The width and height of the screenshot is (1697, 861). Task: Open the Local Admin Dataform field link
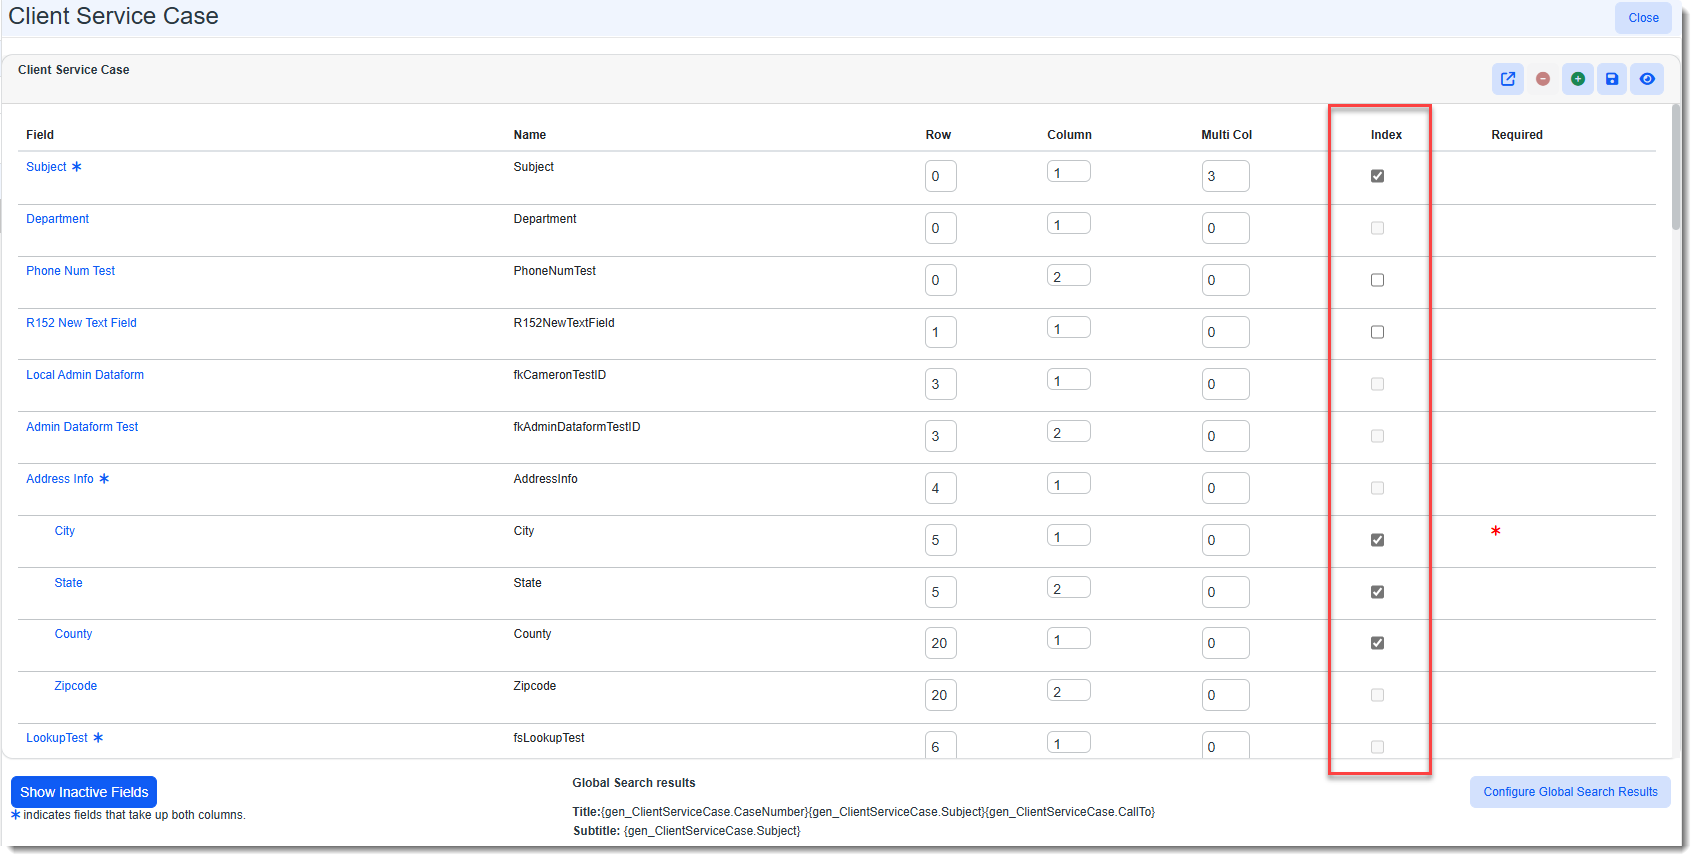[x=85, y=375]
